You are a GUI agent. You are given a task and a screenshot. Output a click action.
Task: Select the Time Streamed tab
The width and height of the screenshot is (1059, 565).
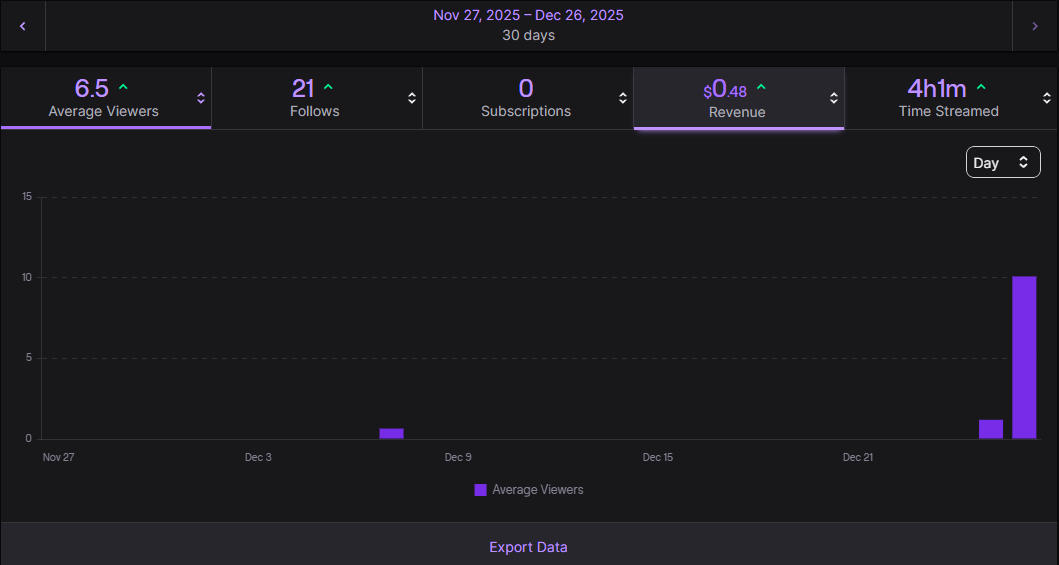point(951,98)
